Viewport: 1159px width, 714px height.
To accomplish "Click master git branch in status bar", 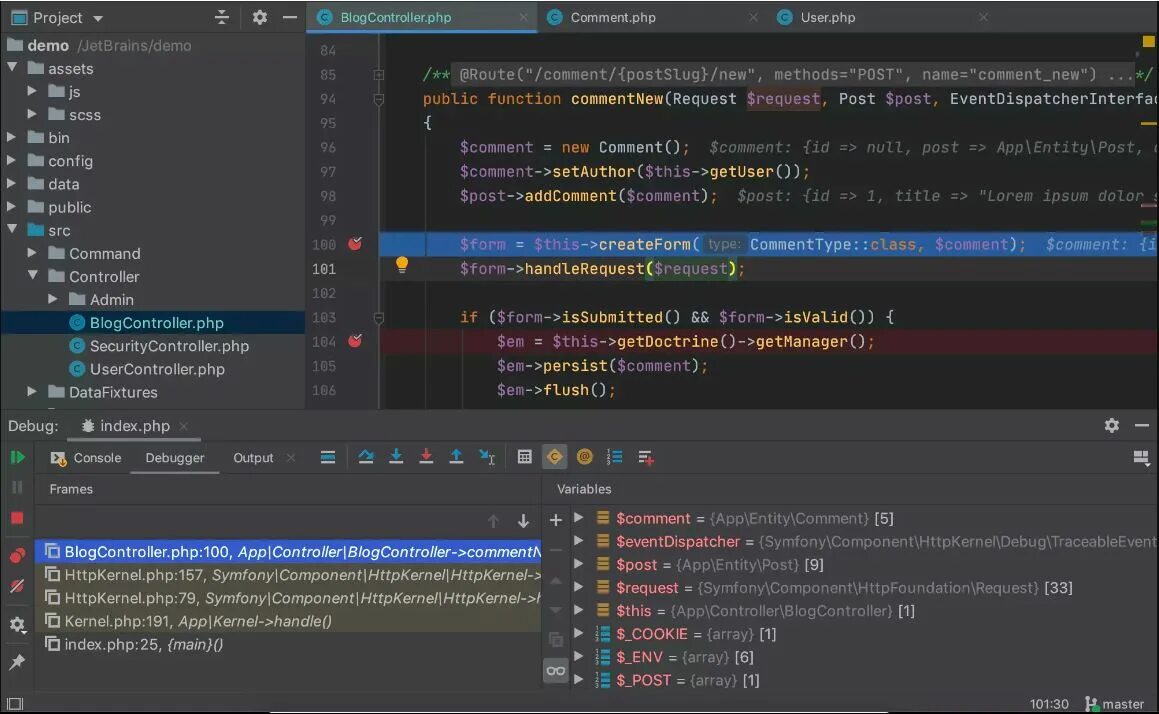I will 1115,704.
